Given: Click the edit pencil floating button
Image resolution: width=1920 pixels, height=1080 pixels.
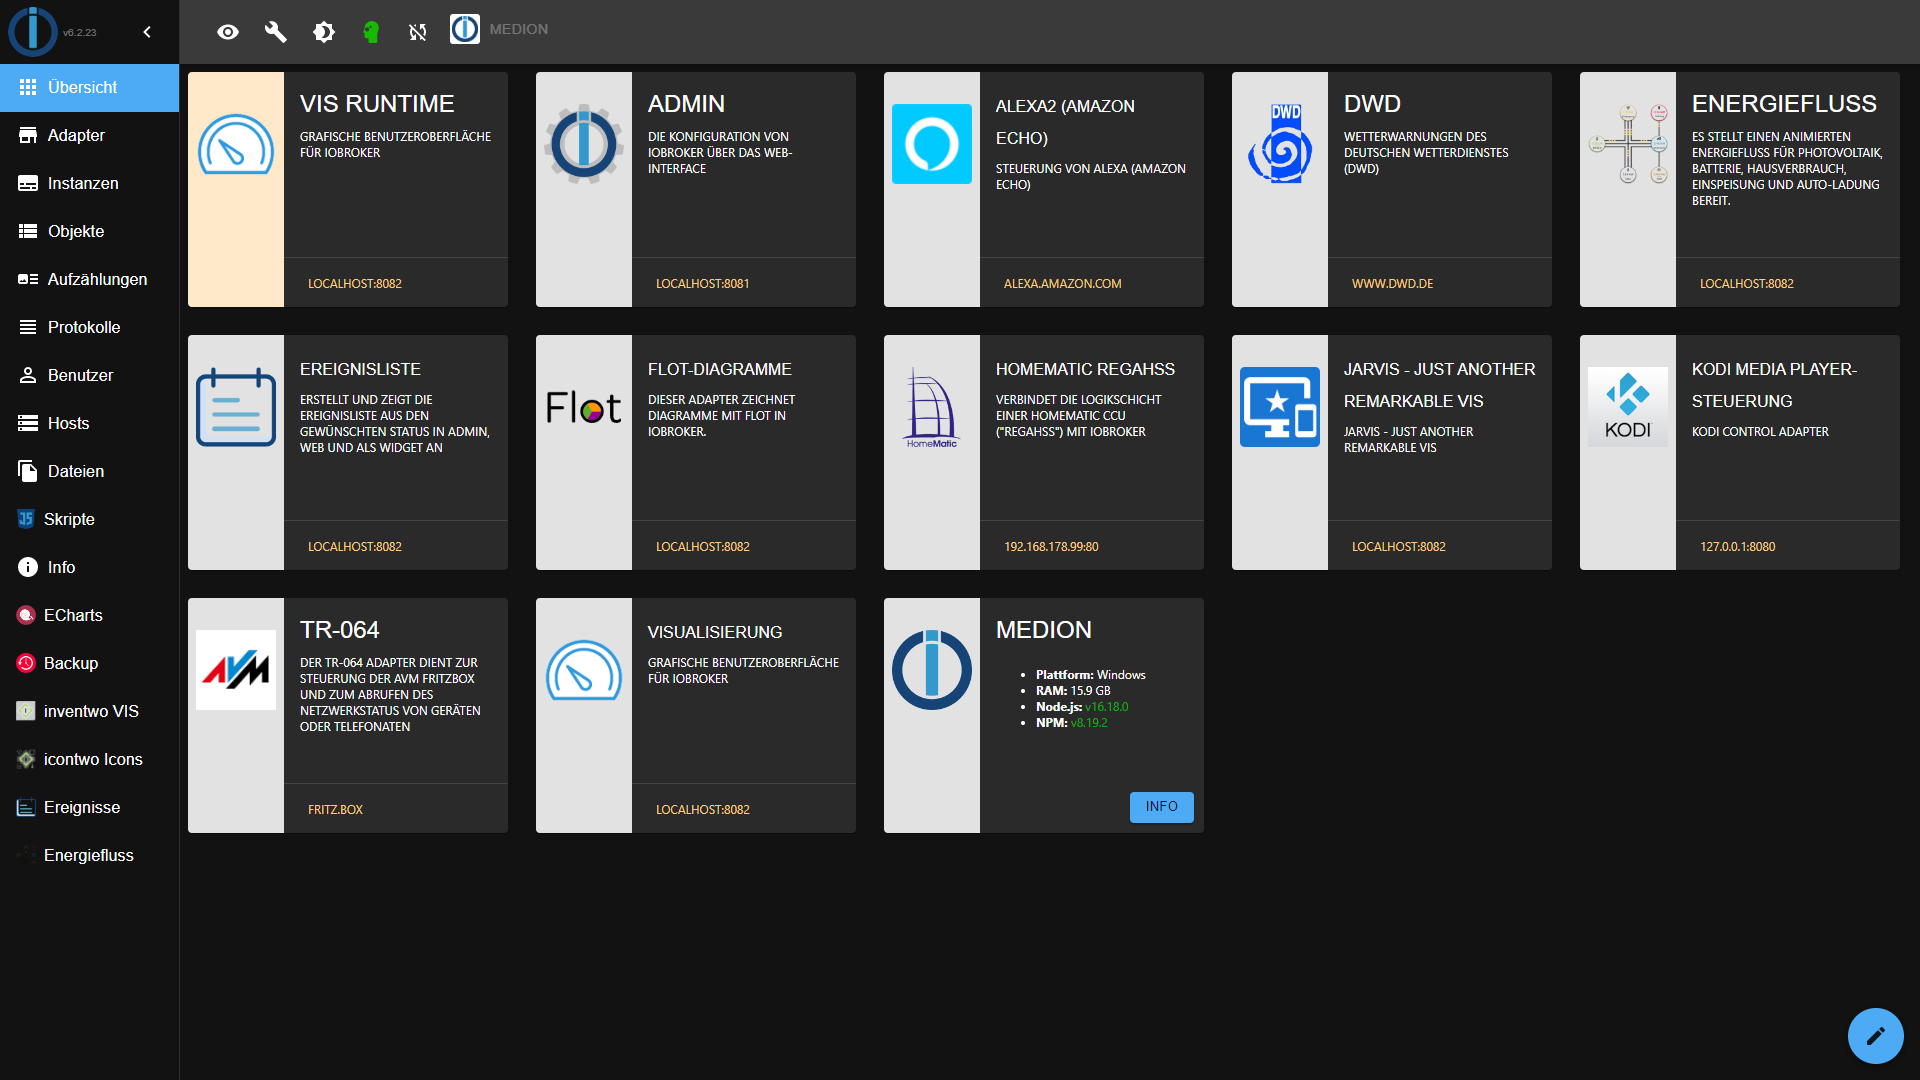Looking at the screenshot, I should pyautogui.click(x=1875, y=1035).
